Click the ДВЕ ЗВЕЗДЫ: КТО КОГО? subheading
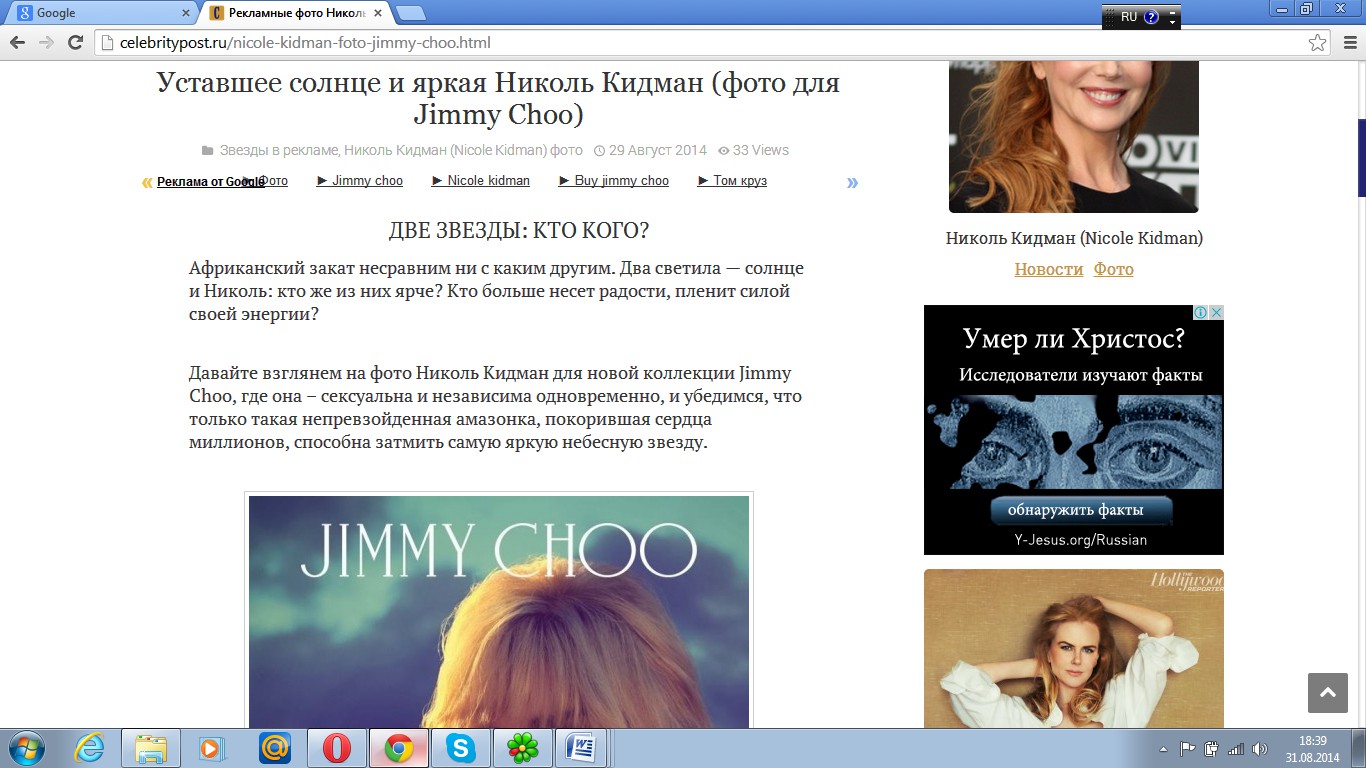Screen dimensions: 1366x768 coord(519,231)
